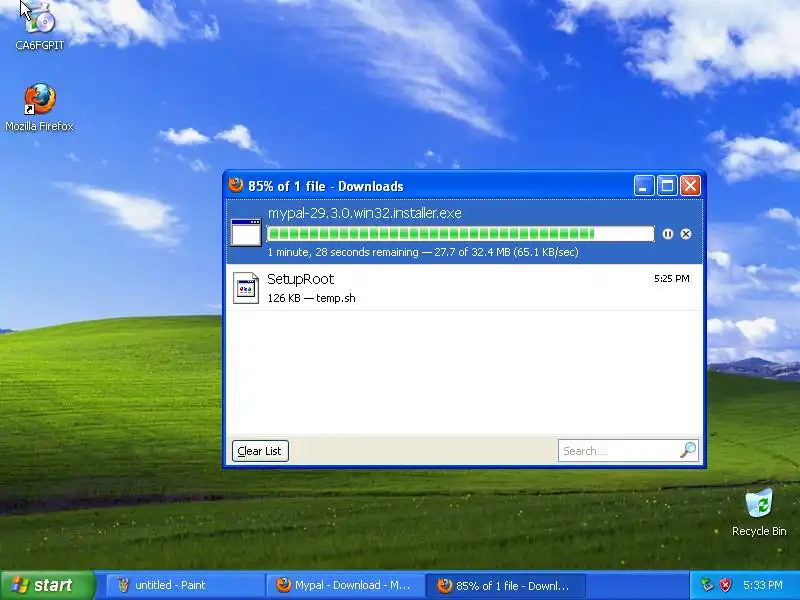
Task: Select the Mozilla Firefox desktop shortcut
Action: click(39, 108)
